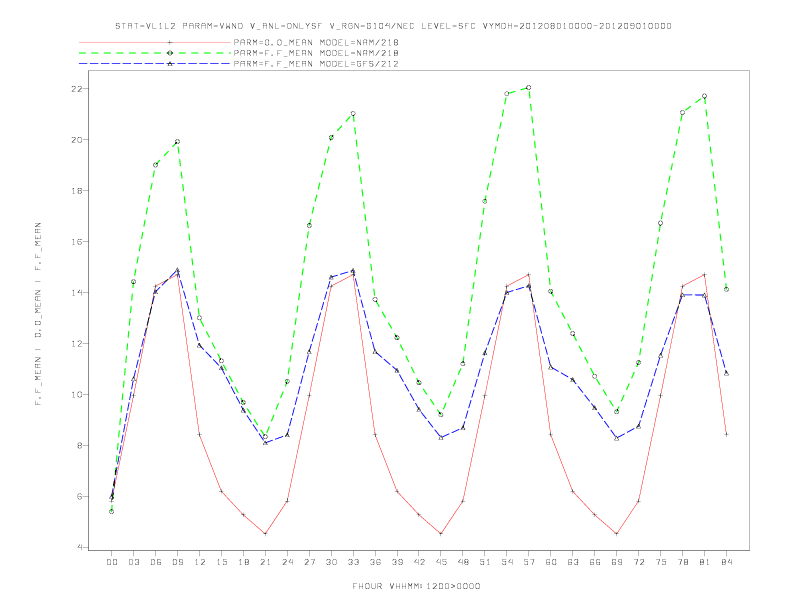This screenshot has width=792, height=612.
Task: Click the vertical y-axis label F.F_MEAN | O.O_MEAN
Action: [38, 314]
